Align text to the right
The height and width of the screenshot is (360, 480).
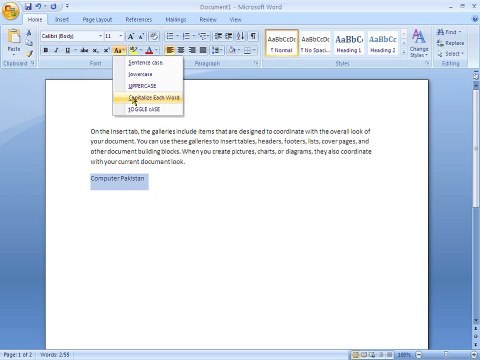(x=192, y=50)
